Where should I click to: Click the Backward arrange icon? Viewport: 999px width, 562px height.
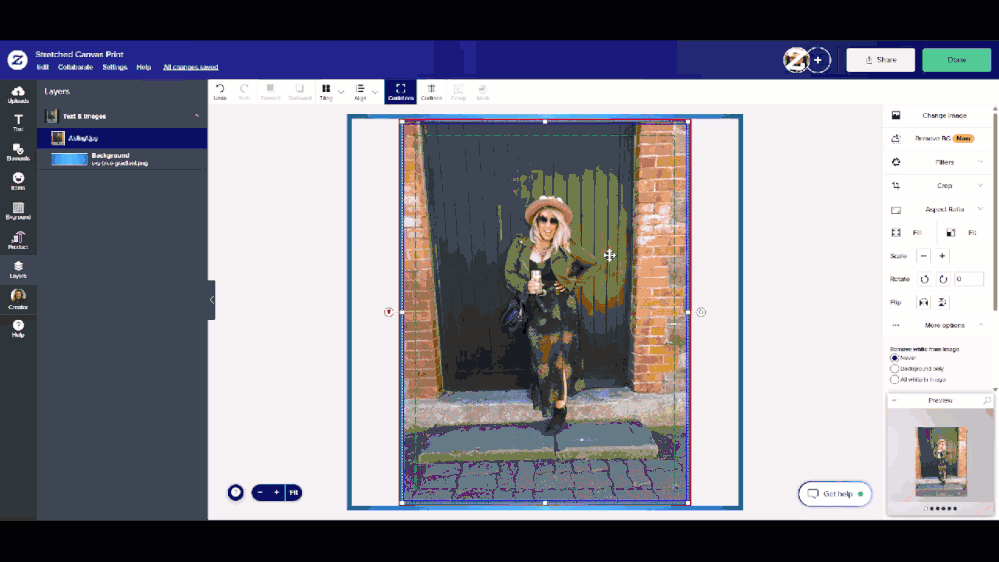click(299, 92)
